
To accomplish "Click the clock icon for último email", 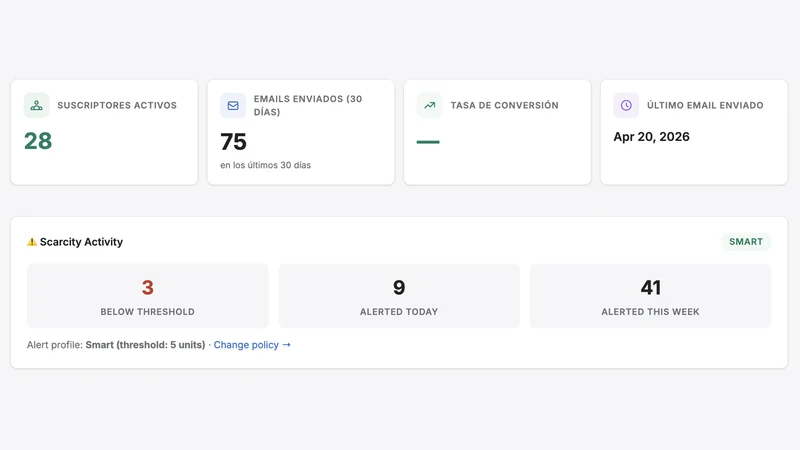I will 626,106.
